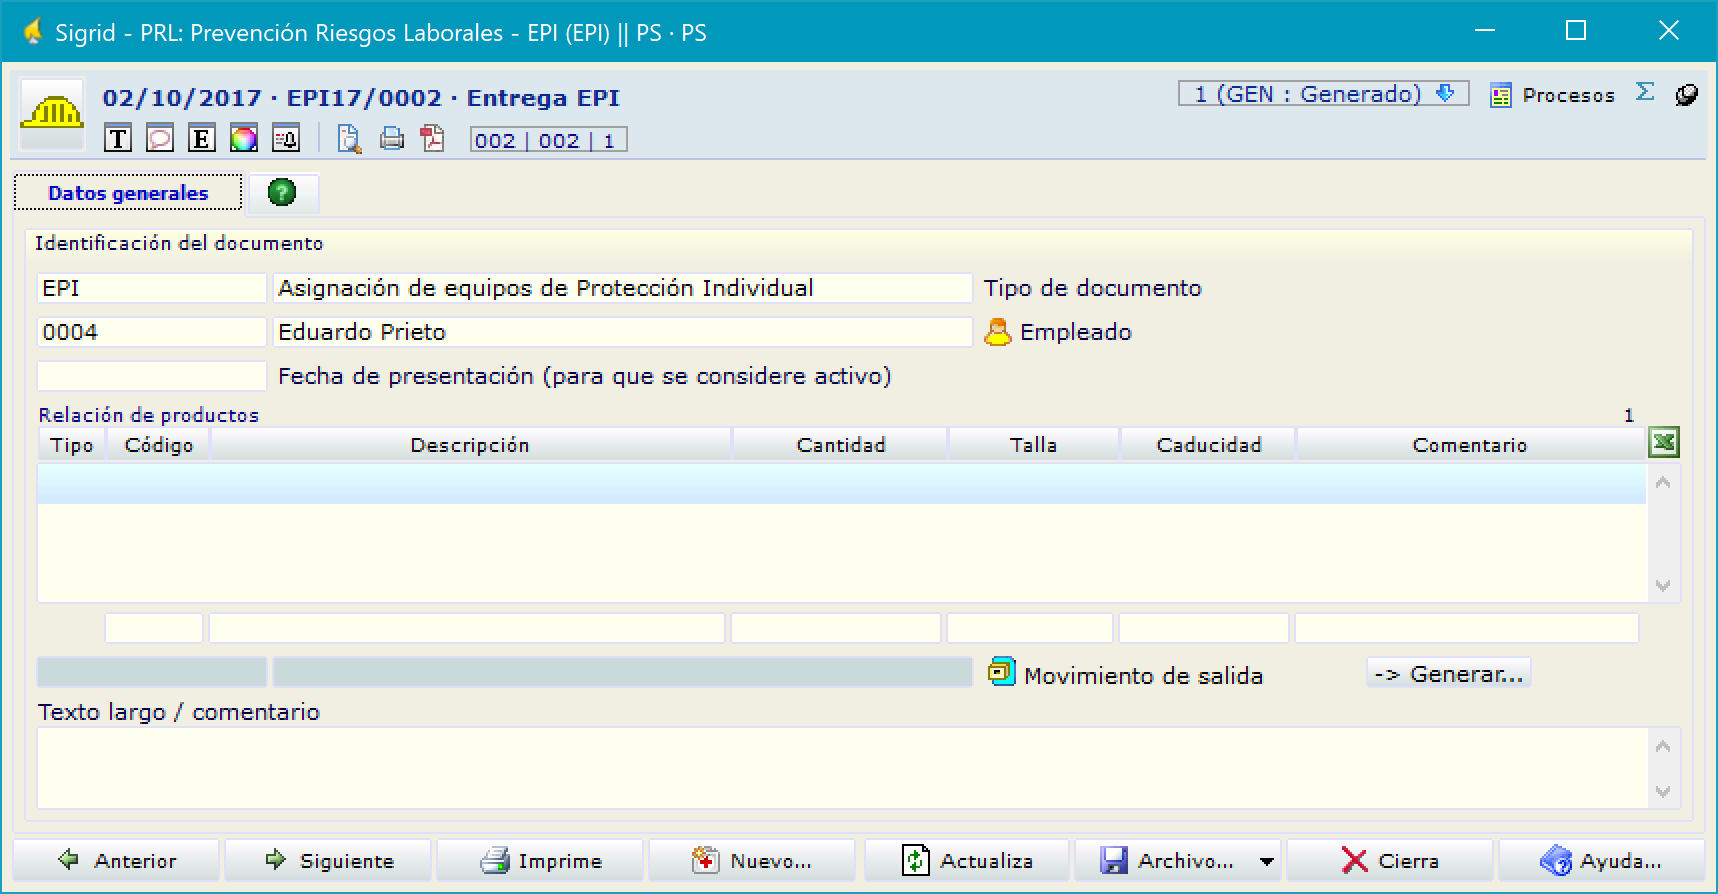Click the 'Asignación de equipos de Protección Individual' field

(x=622, y=288)
